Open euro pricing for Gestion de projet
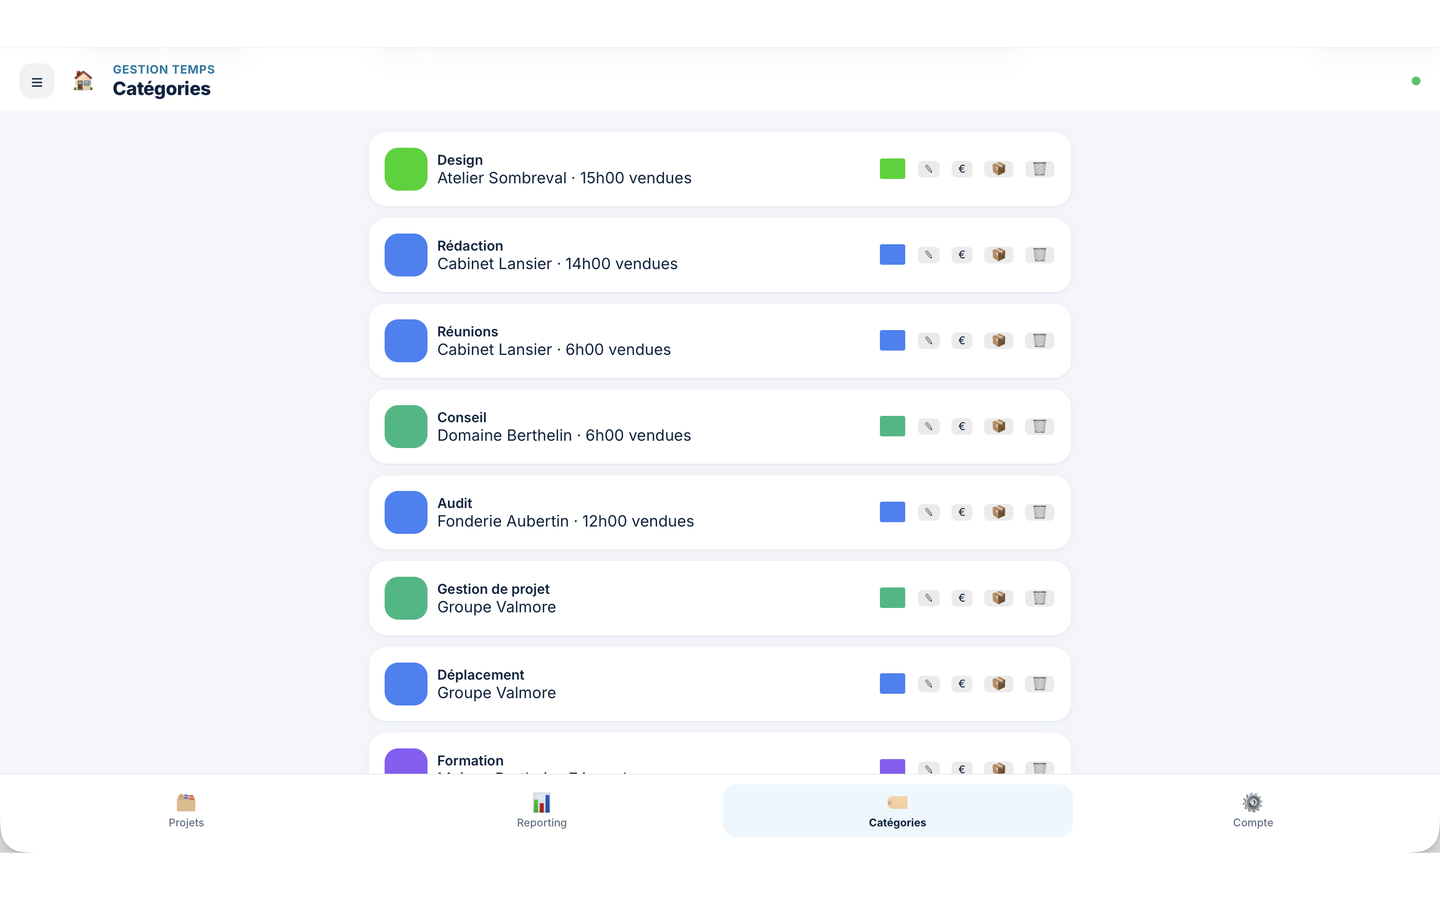 click(962, 599)
